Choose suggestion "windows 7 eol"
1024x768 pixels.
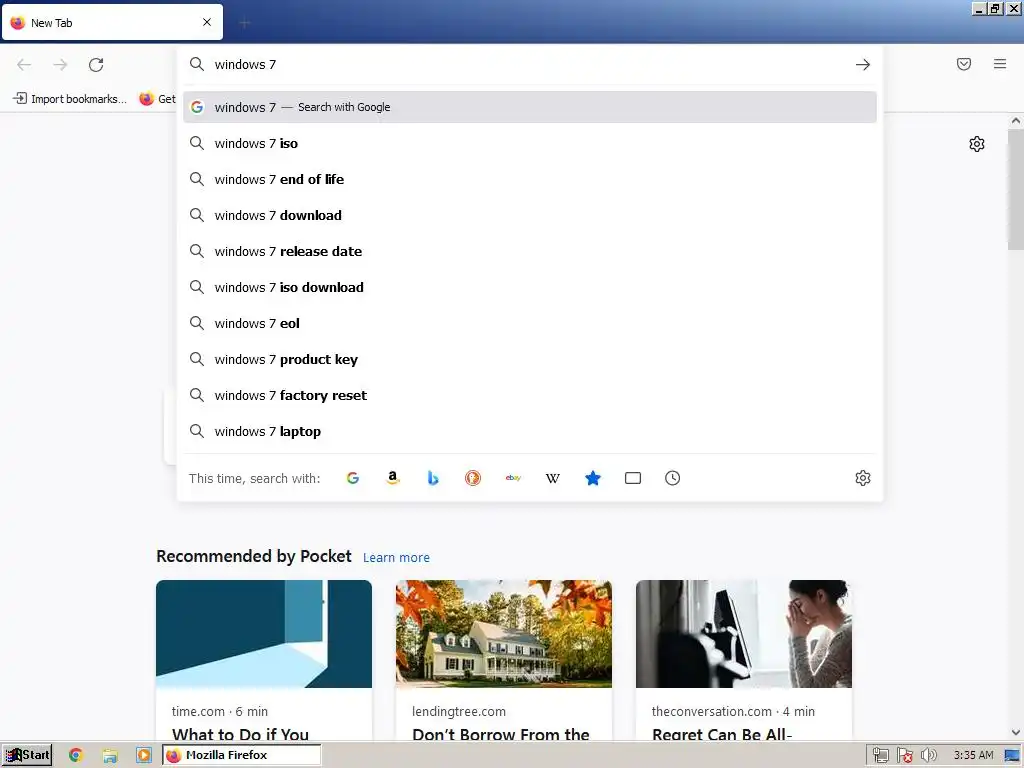[530, 323]
